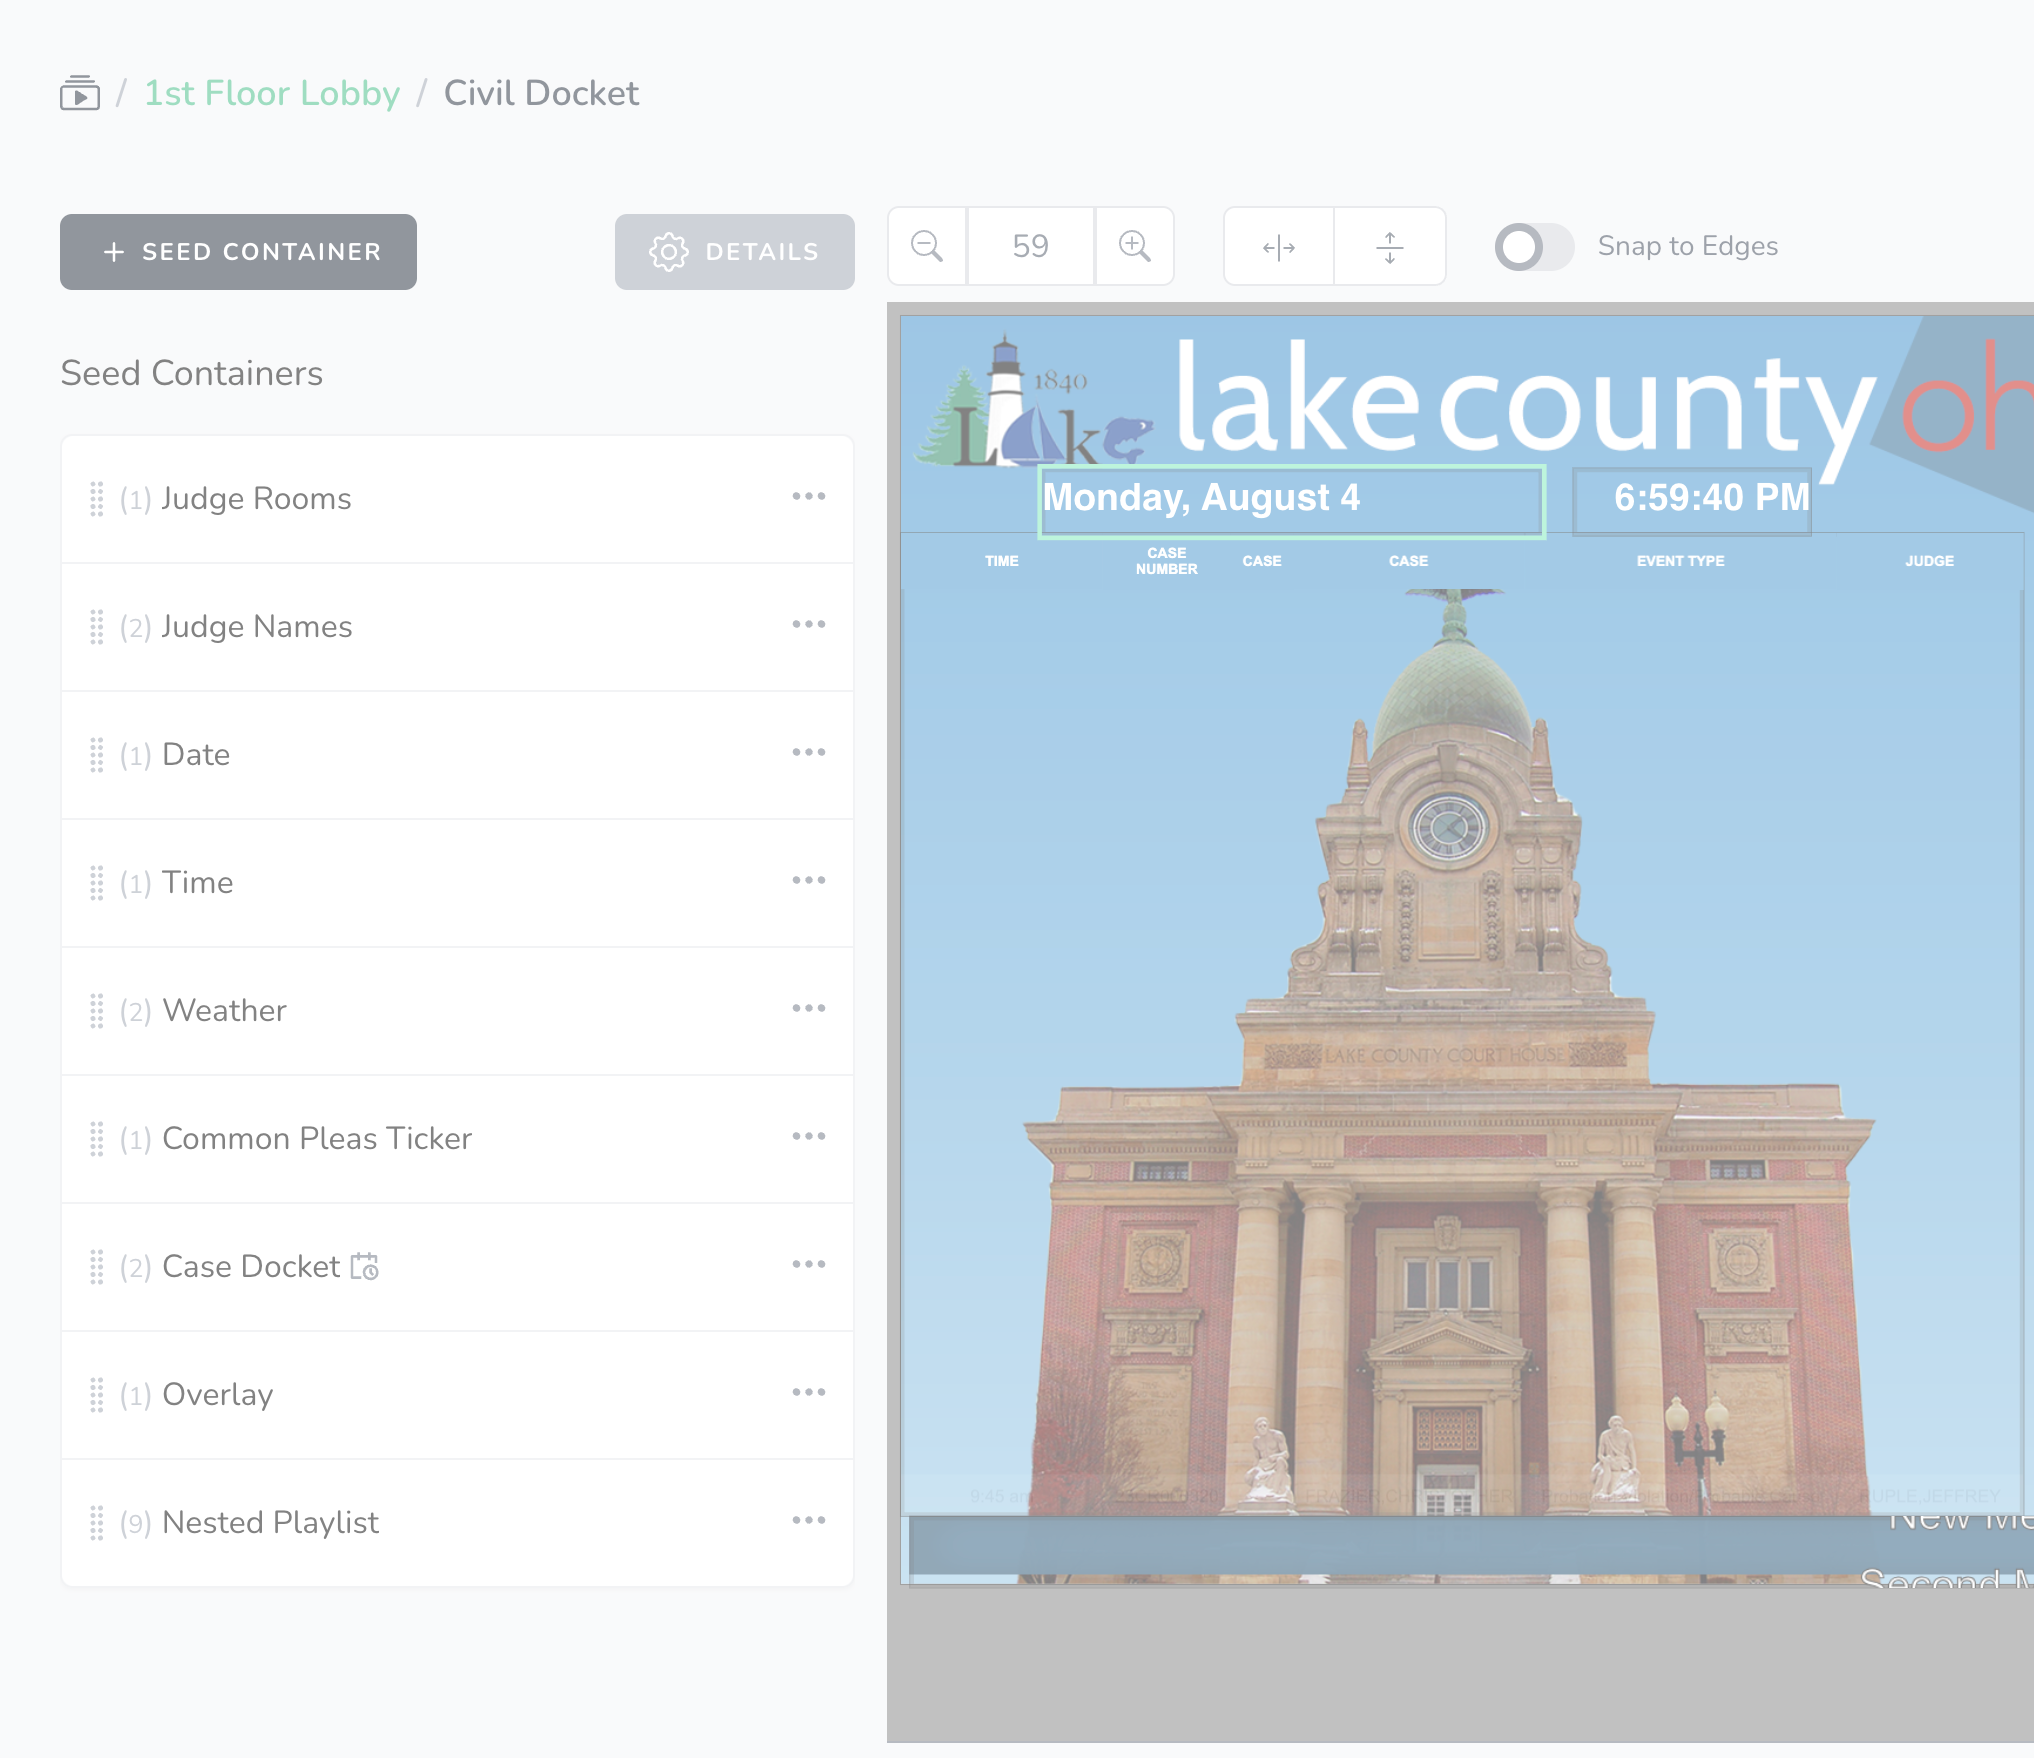Viewport: 2034px width, 1758px height.
Task: Click the zoom level value field
Action: [1030, 246]
